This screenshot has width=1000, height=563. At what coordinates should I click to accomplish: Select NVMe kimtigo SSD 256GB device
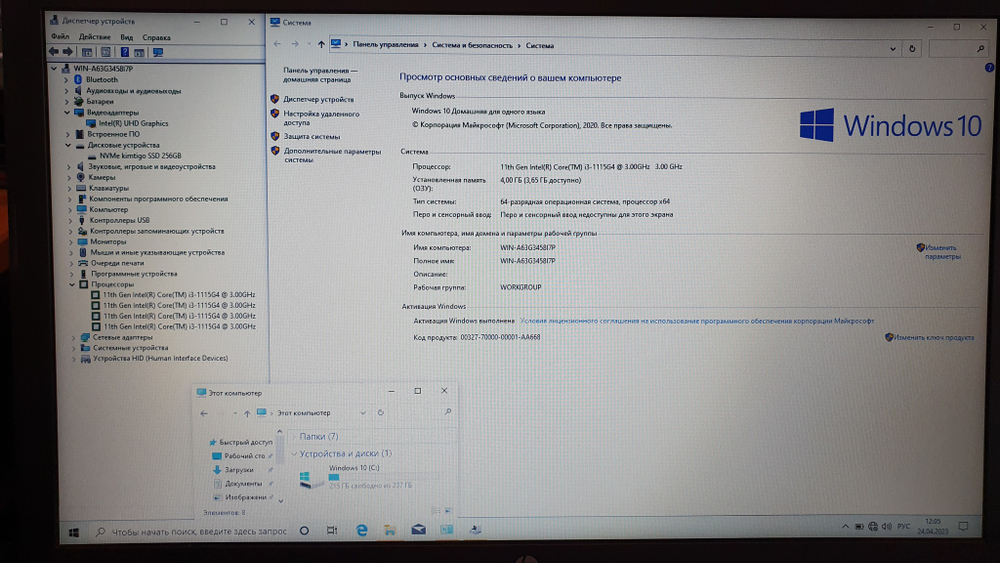(x=140, y=156)
